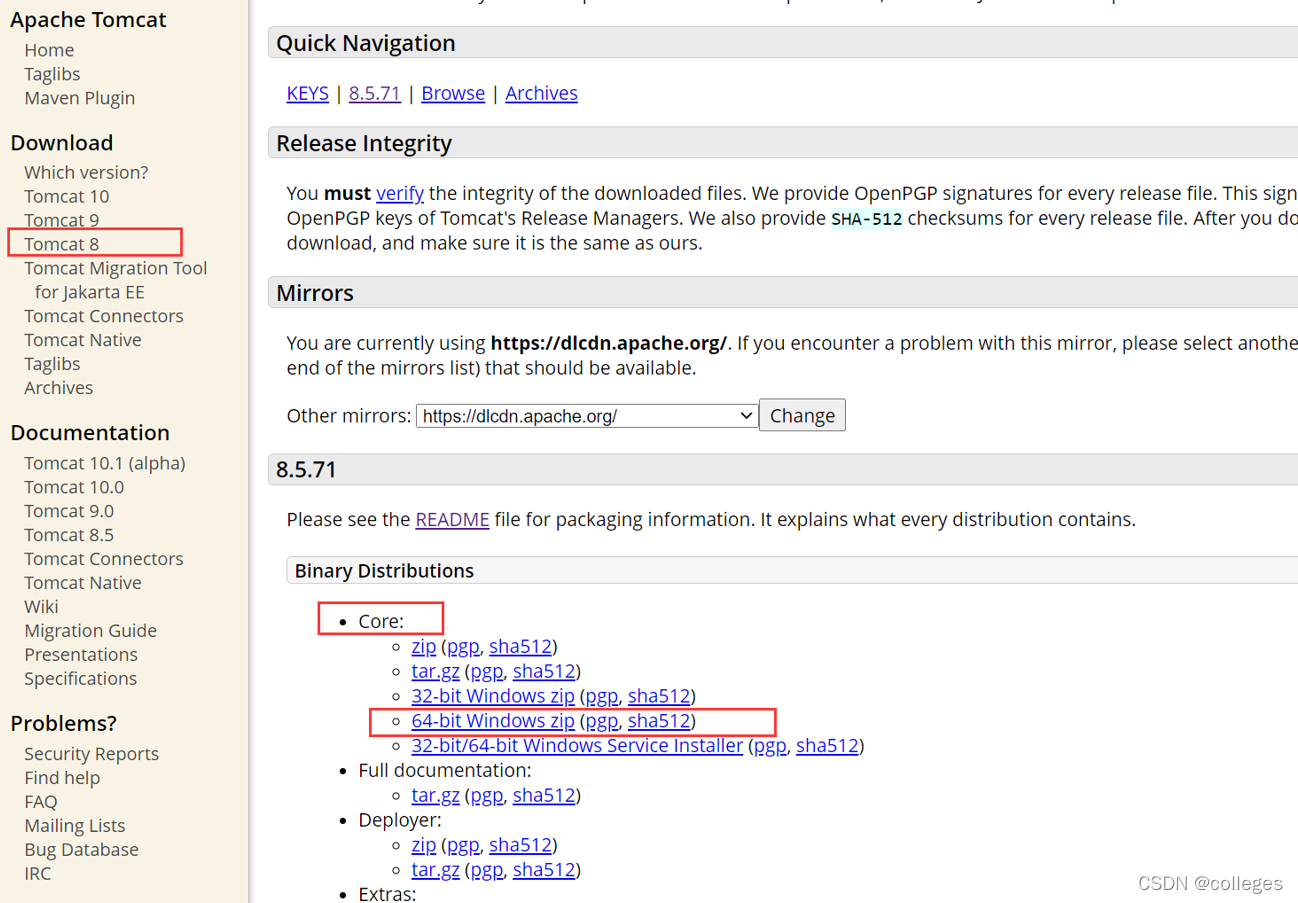Screen dimensions: 1298x903
Task: Download the 64-bit Windows zip
Action: click(x=493, y=721)
